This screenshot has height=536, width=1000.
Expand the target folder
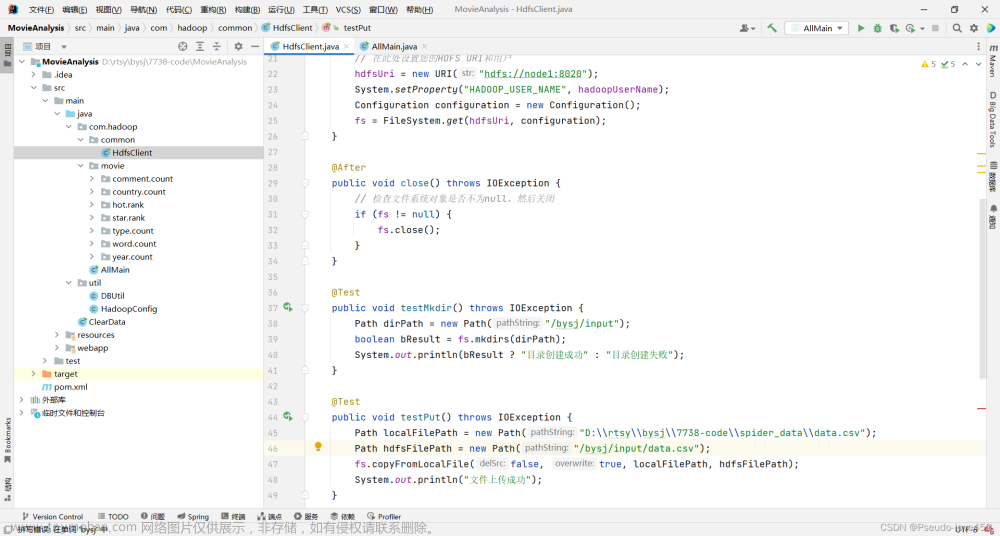point(34,374)
